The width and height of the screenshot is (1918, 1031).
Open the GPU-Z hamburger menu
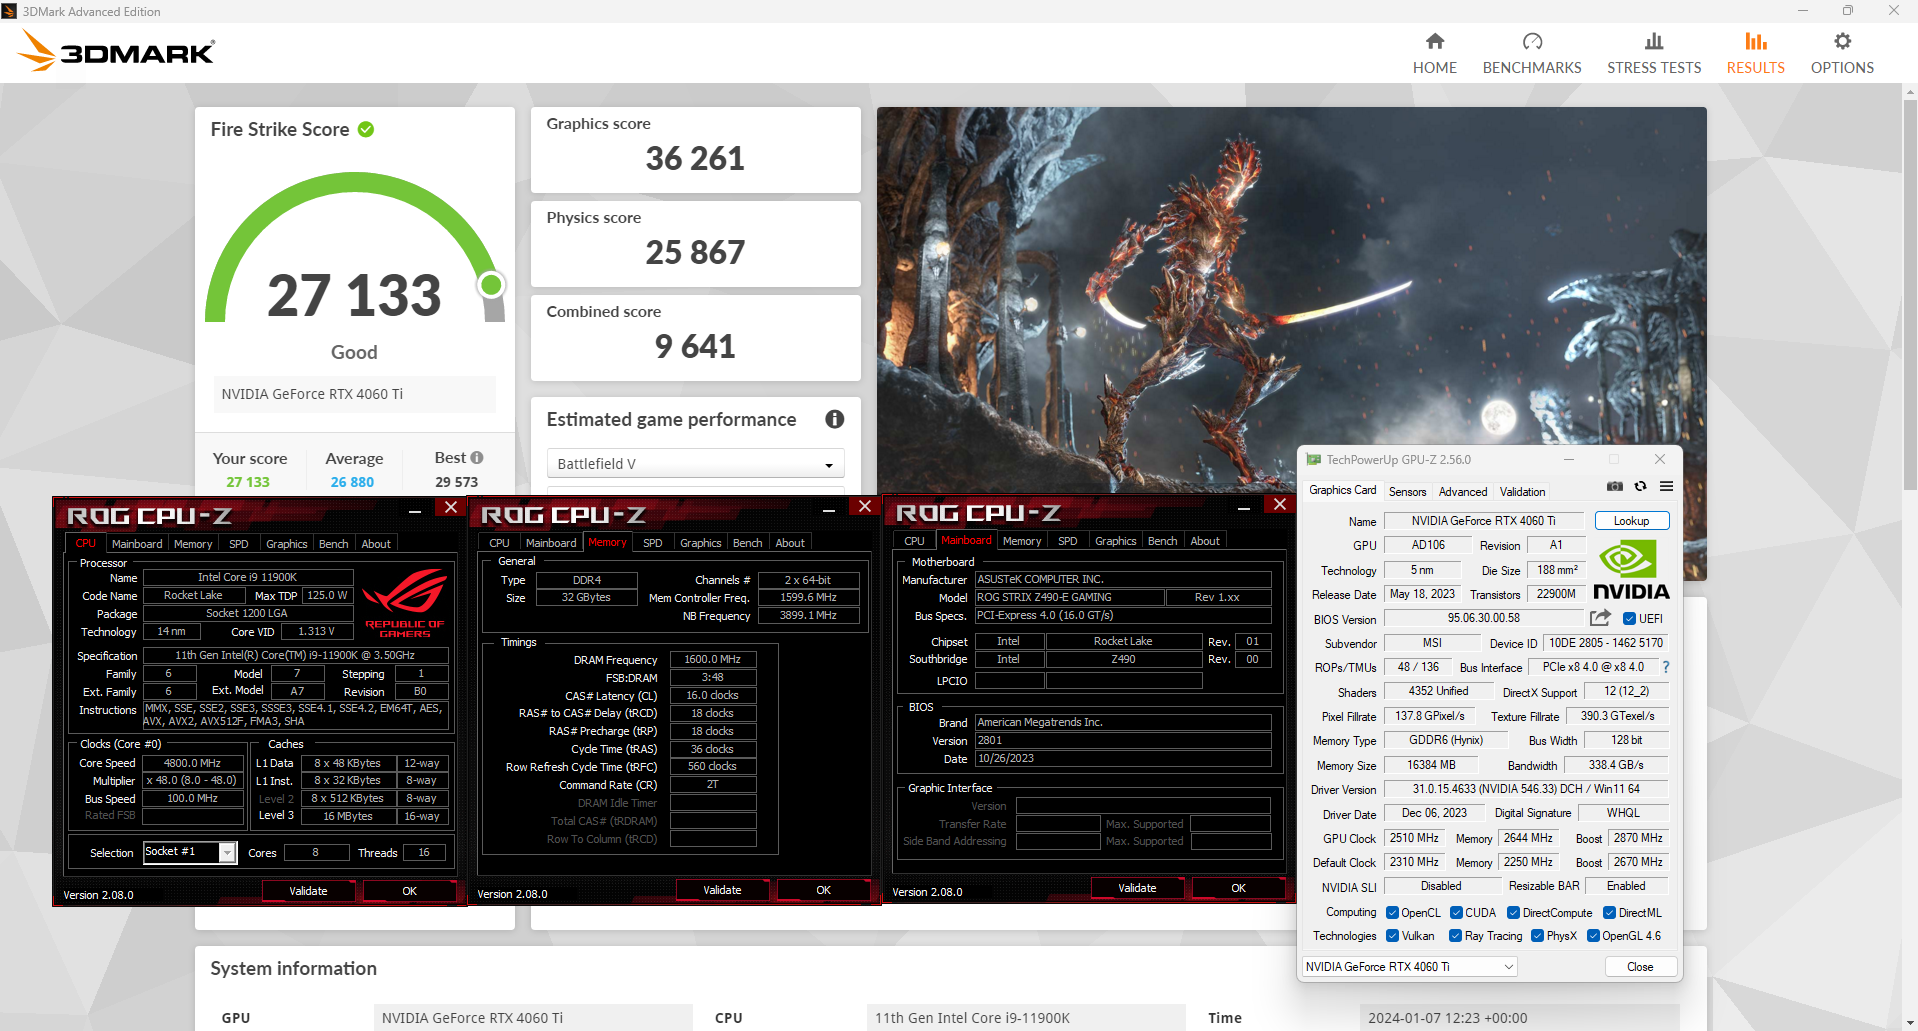tap(1666, 486)
